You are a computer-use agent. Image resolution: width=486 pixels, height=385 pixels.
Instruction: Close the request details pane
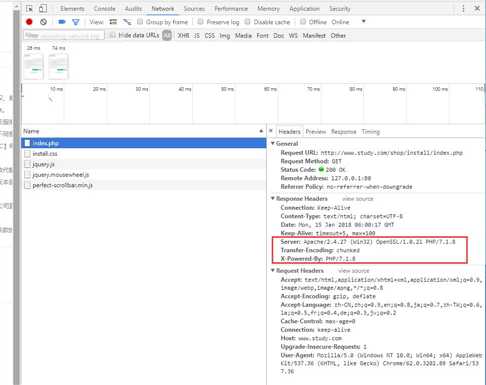point(271,131)
